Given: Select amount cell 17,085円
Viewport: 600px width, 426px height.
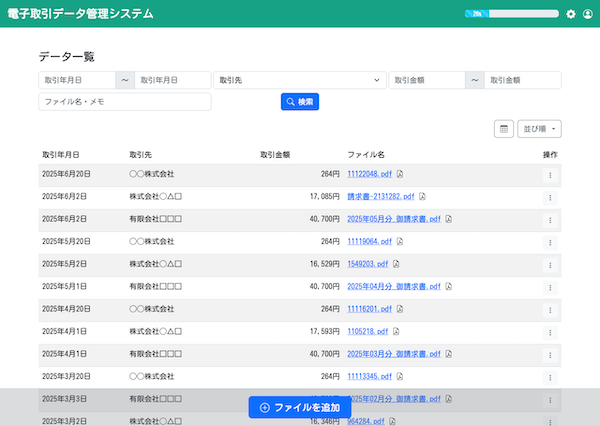Looking at the screenshot, I should [324, 197].
